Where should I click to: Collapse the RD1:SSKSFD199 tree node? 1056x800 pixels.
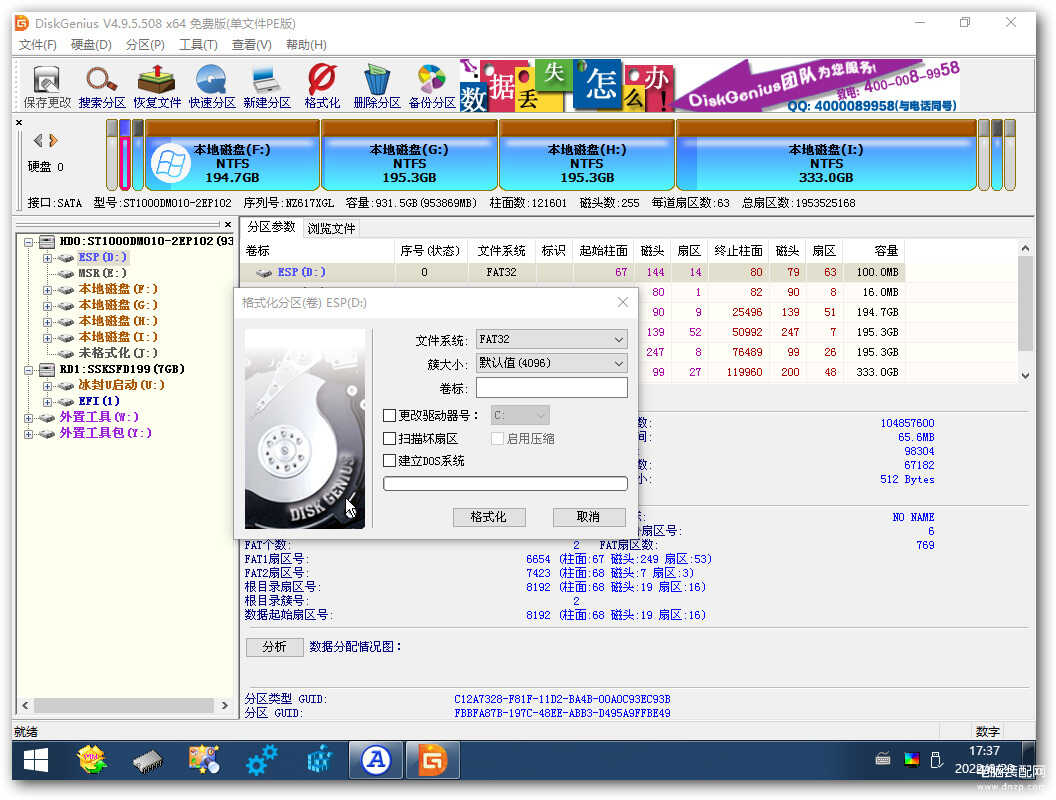click(28, 370)
